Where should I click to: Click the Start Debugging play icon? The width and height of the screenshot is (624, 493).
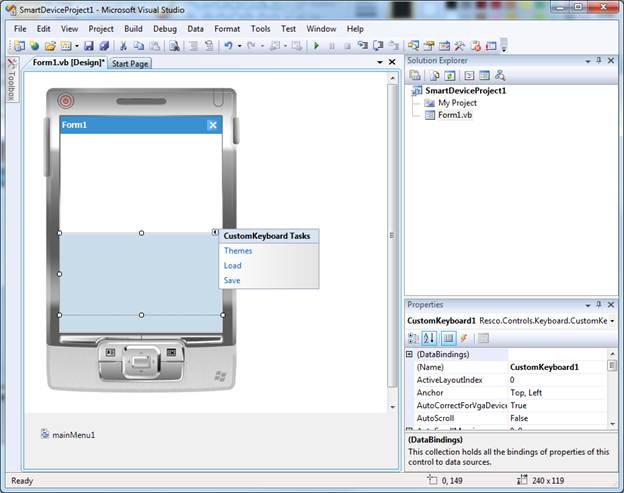click(x=316, y=46)
